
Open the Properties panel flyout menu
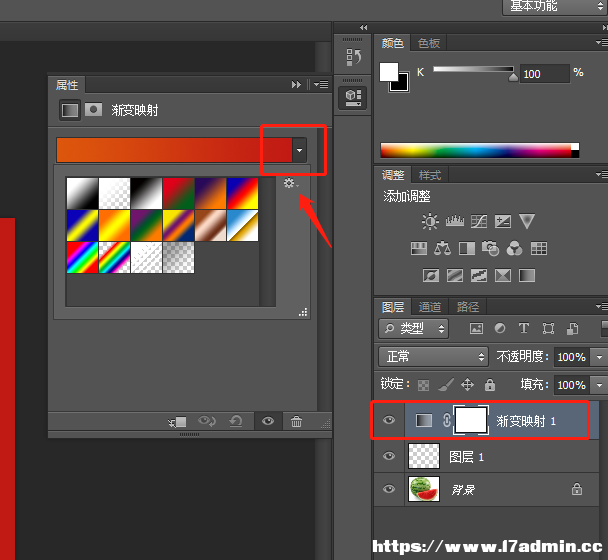point(321,84)
